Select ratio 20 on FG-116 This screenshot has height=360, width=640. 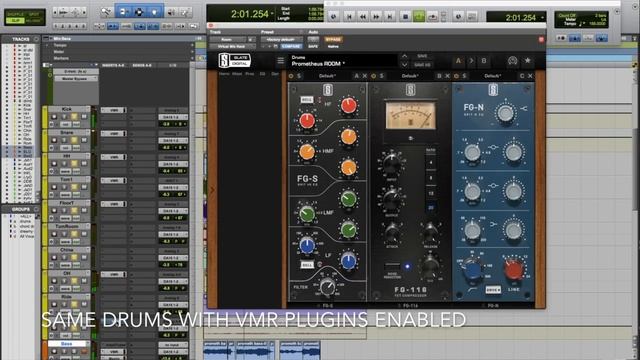coord(430,208)
